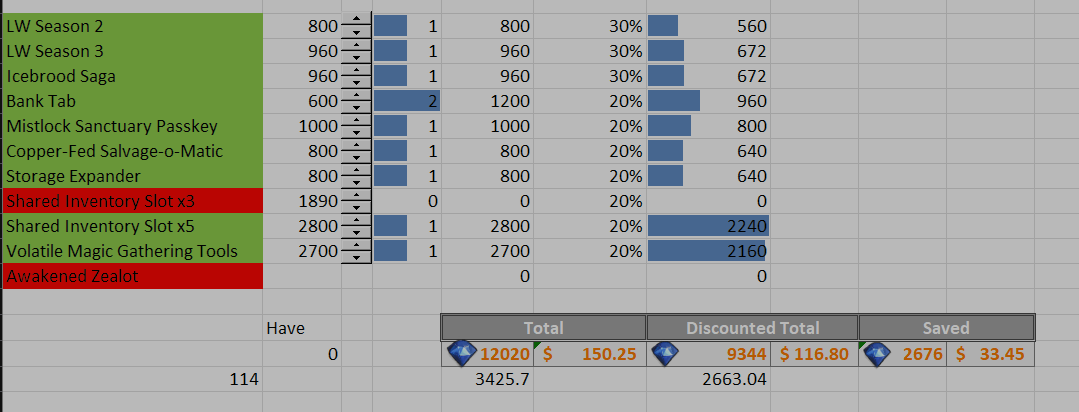Image resolution: width=1079 pixels, height=412 pixels.
Task: Select the 560 discounted price cell
Action: coord(708,26)
